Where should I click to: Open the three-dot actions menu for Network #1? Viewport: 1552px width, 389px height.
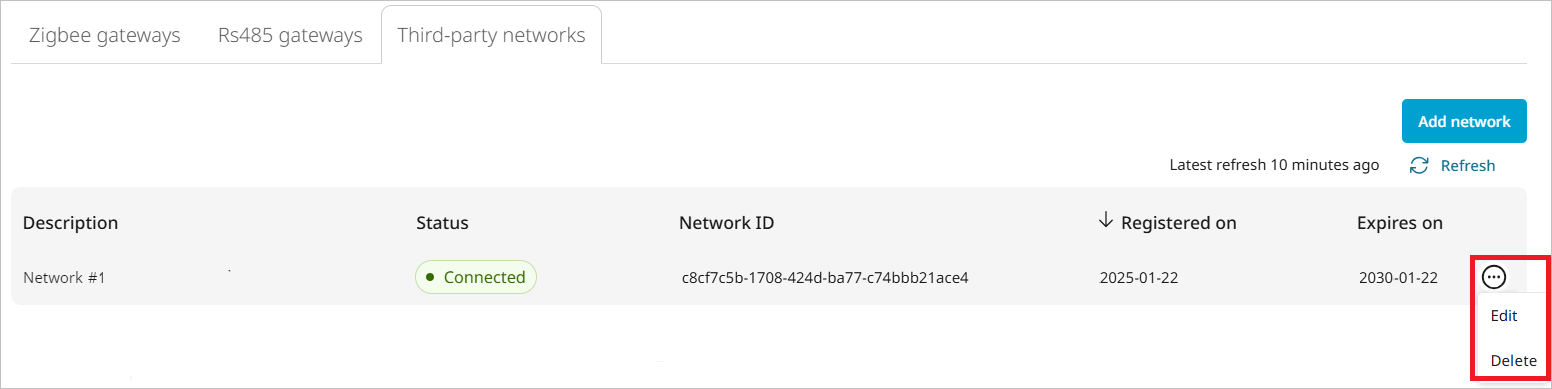pos(1494,277)
